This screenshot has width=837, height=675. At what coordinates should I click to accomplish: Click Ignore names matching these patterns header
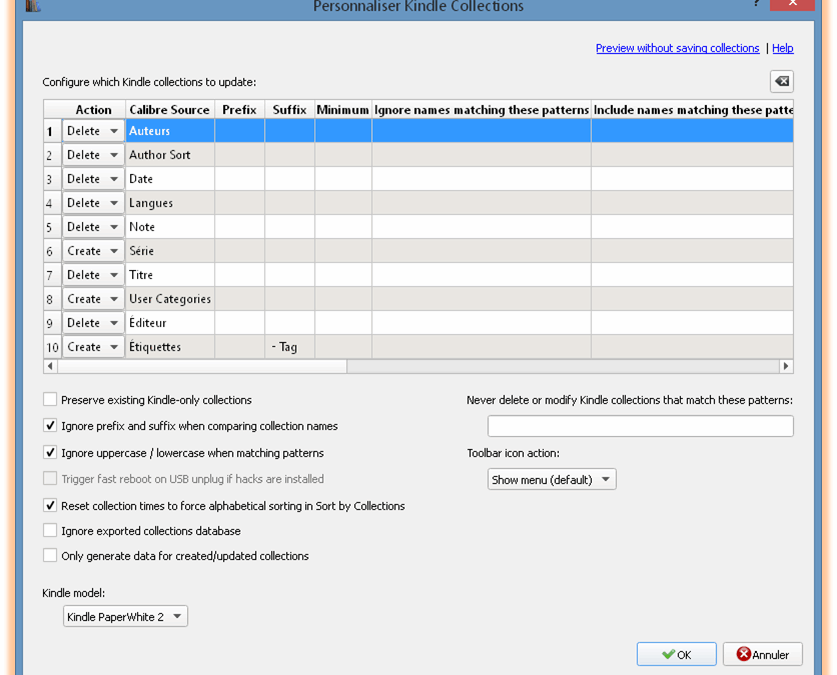(481, 110)
